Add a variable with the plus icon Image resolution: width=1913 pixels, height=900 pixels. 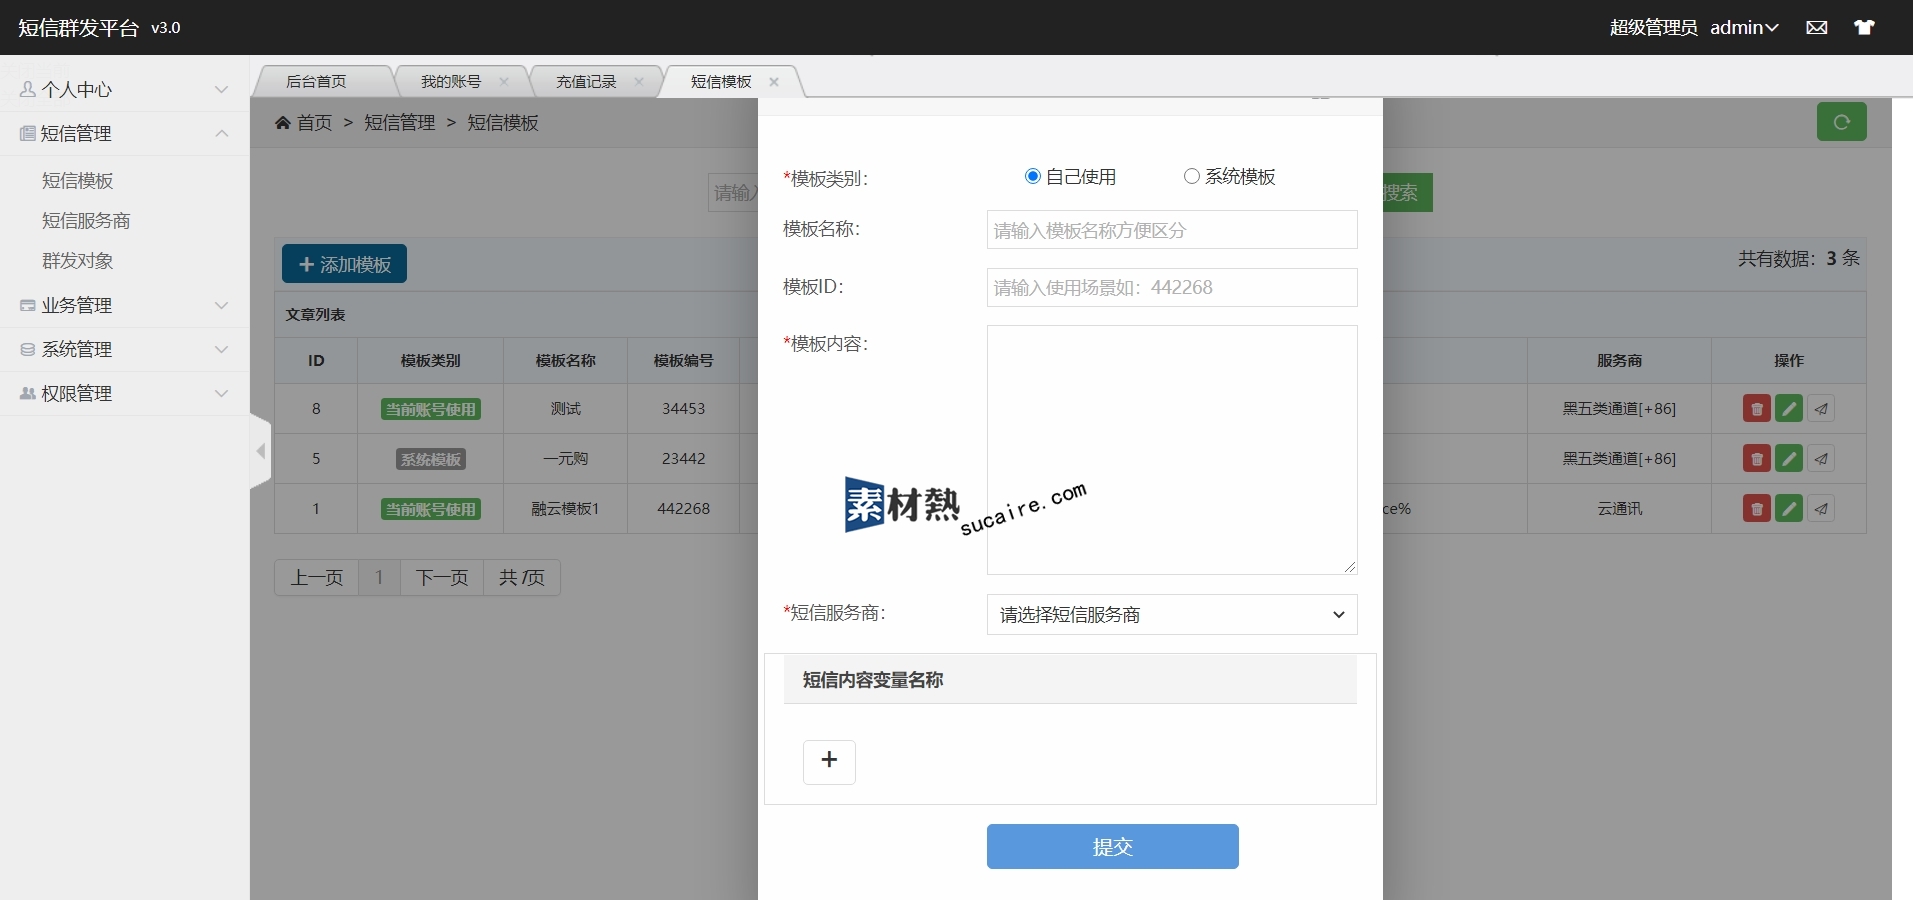829,761
